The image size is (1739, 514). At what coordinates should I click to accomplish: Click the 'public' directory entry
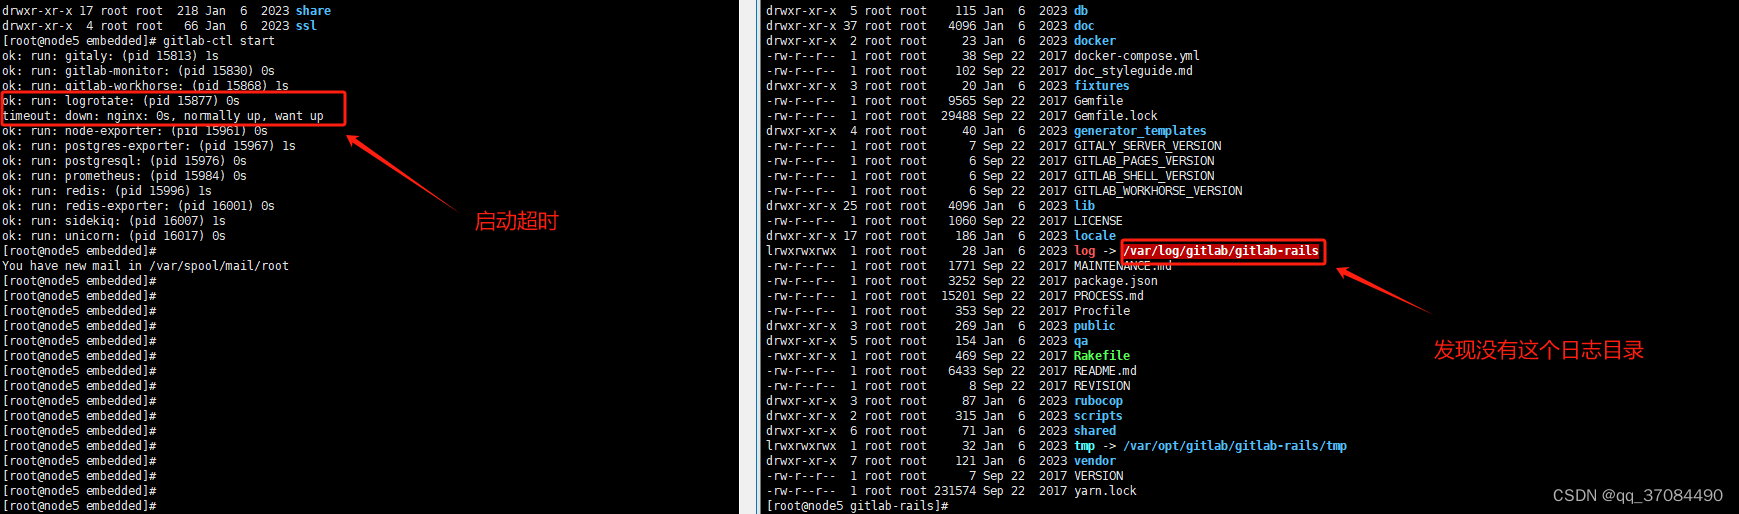[x=1095, y=326]
